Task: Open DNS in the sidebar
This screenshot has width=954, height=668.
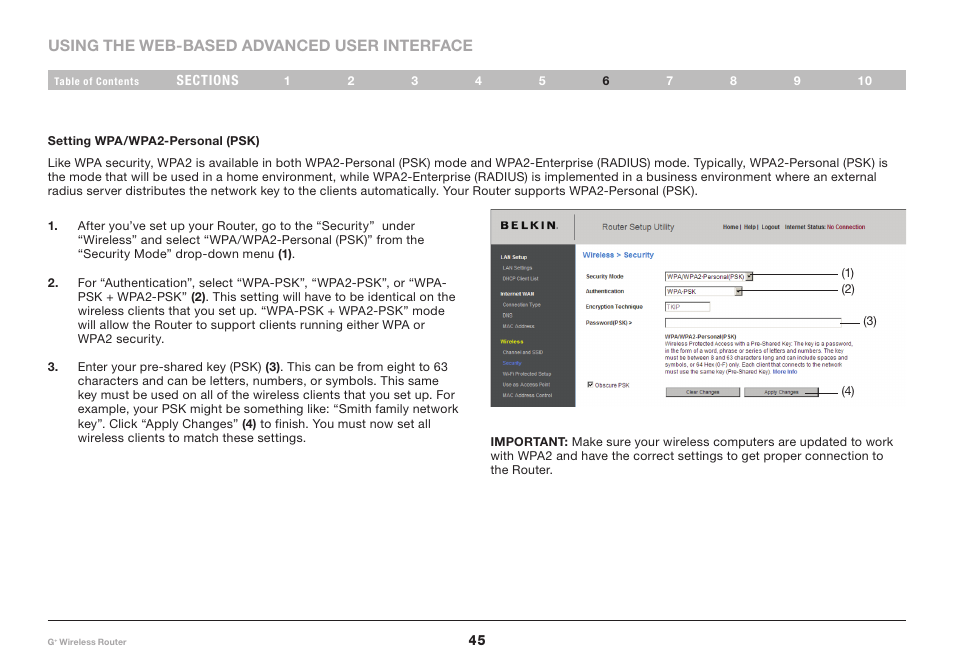Action: click(x=507, y=316)
